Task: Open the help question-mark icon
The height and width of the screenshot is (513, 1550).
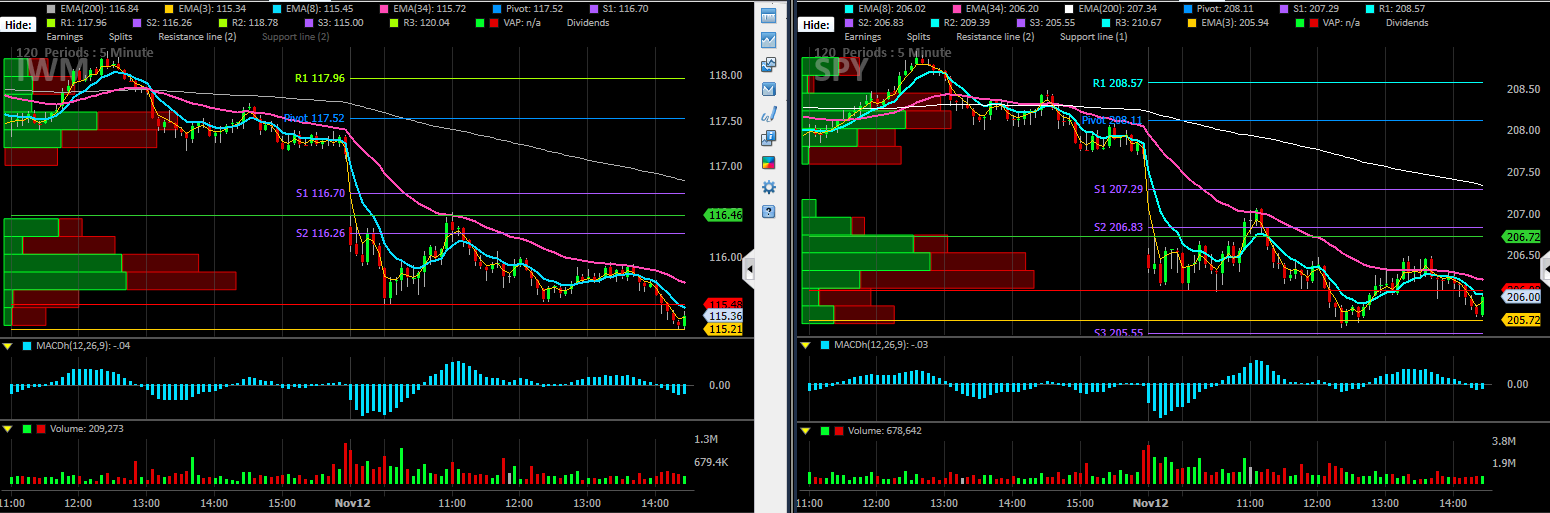Action: [768, 212]
